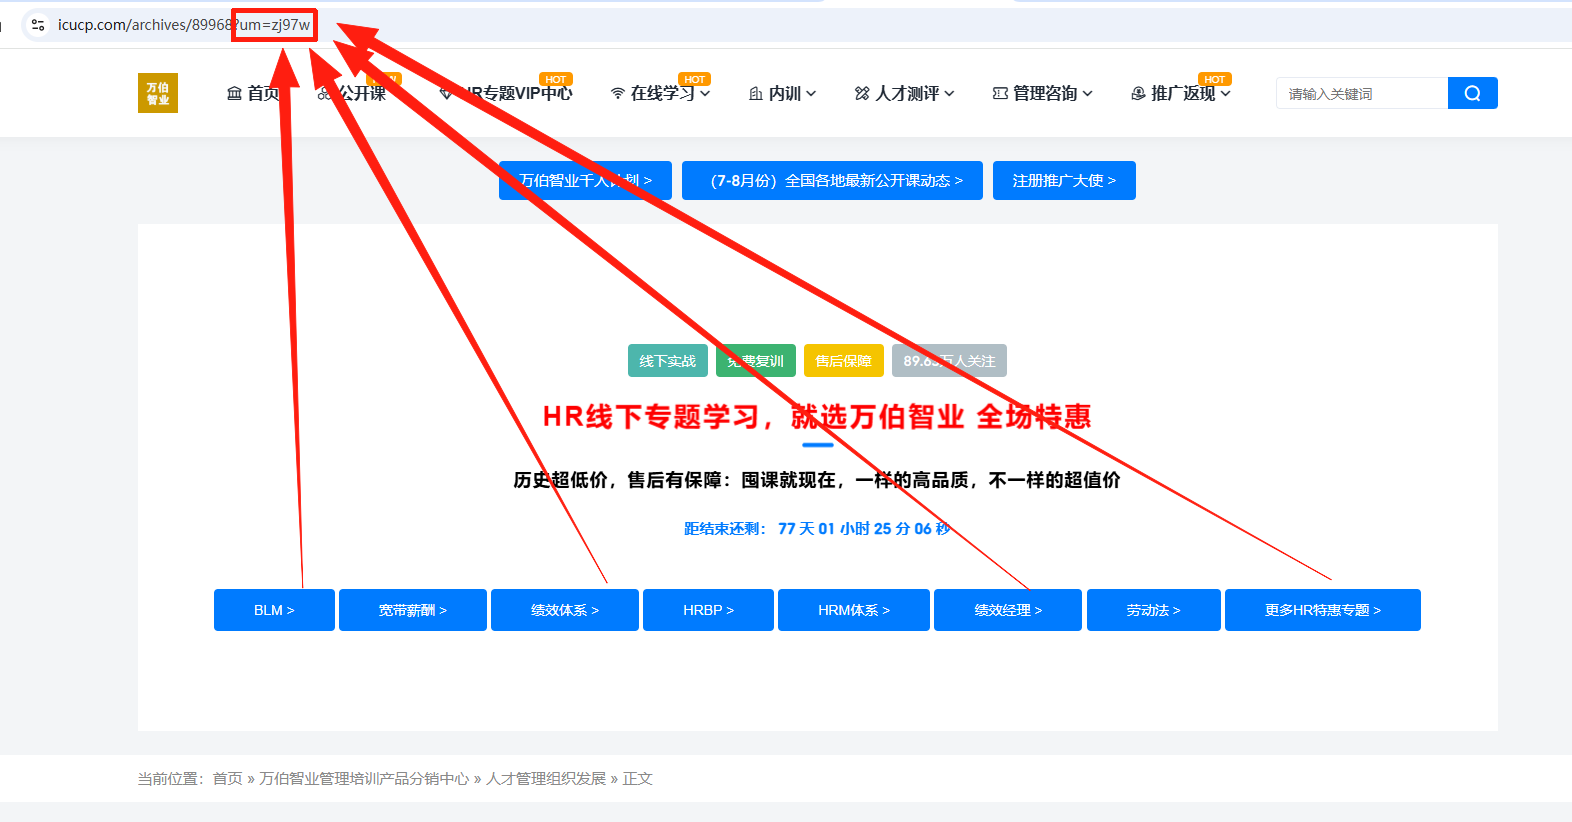The height and width of the screenshot is (822, 1572).
Task: Click the 劳动法 topic button
Action: [1153, 610]
